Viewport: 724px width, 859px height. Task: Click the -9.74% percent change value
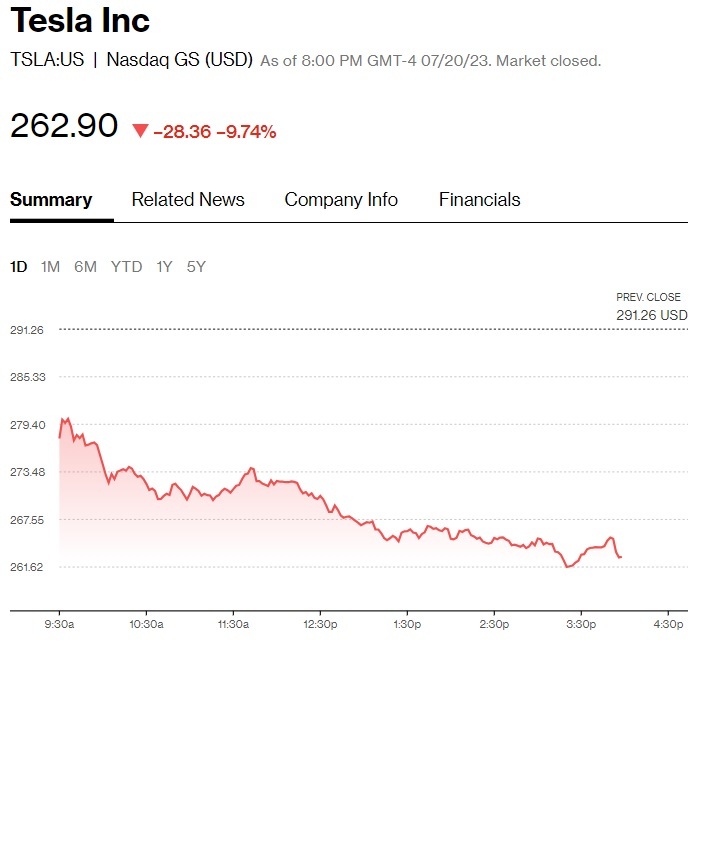(x=246, y=131)
